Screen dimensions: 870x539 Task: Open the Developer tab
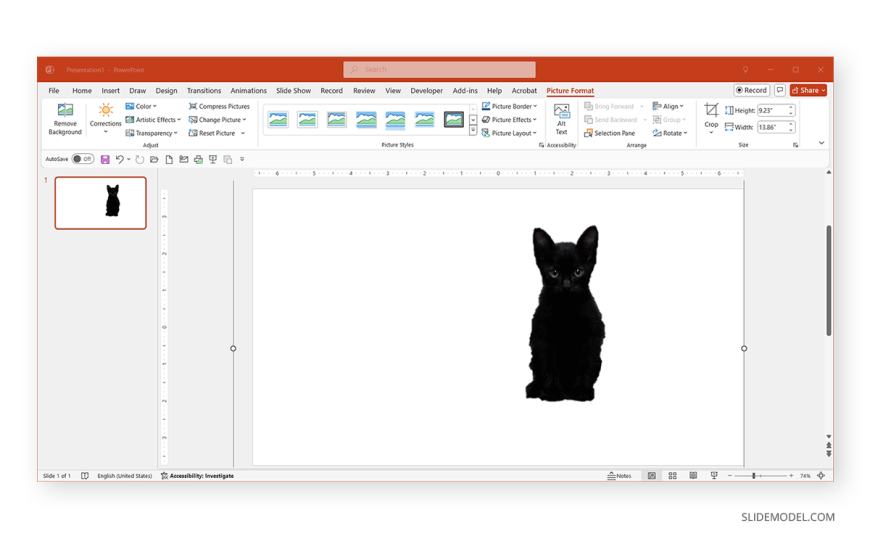[426, 90]
